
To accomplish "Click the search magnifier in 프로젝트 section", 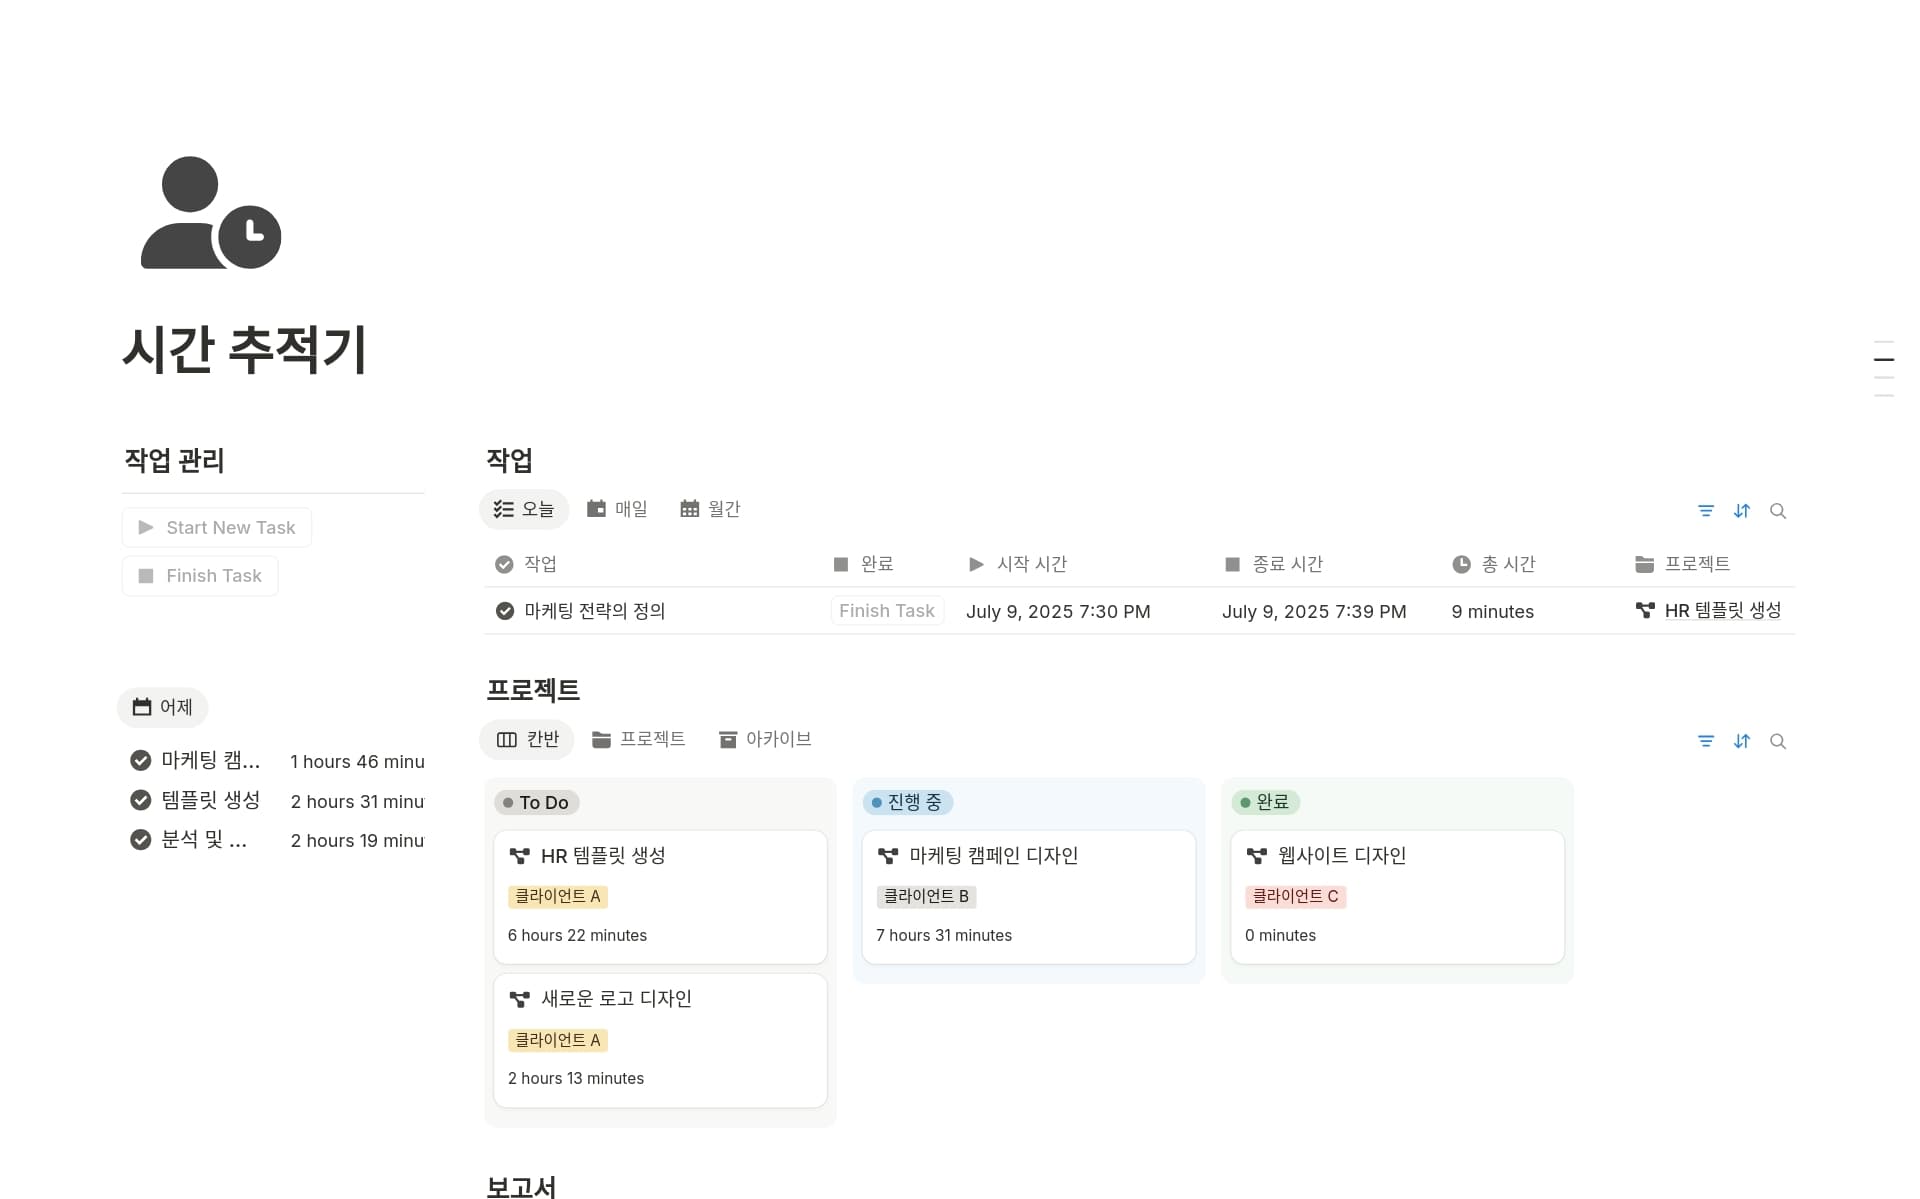I will coord(1778,741).
